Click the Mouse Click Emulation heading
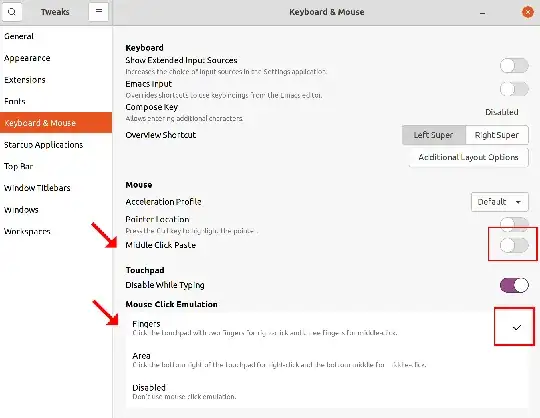540x418 pixels. point(172,304)
